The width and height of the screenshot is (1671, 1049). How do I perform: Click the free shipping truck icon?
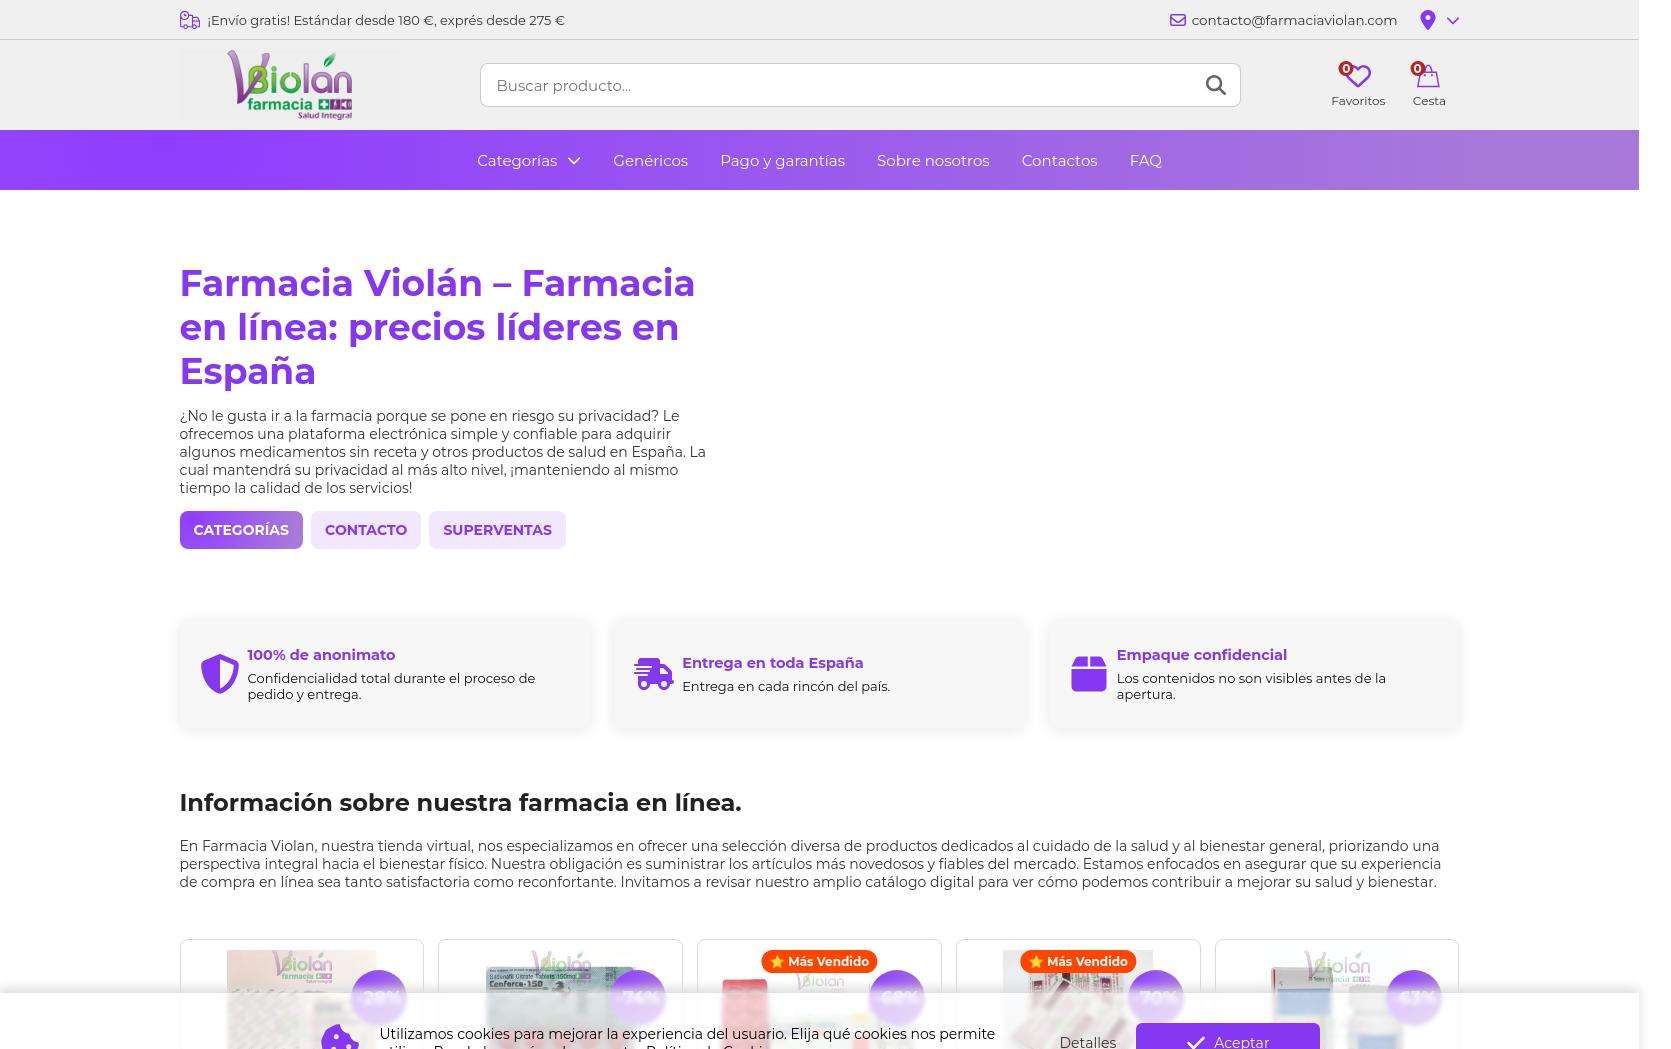pos(189,20)
